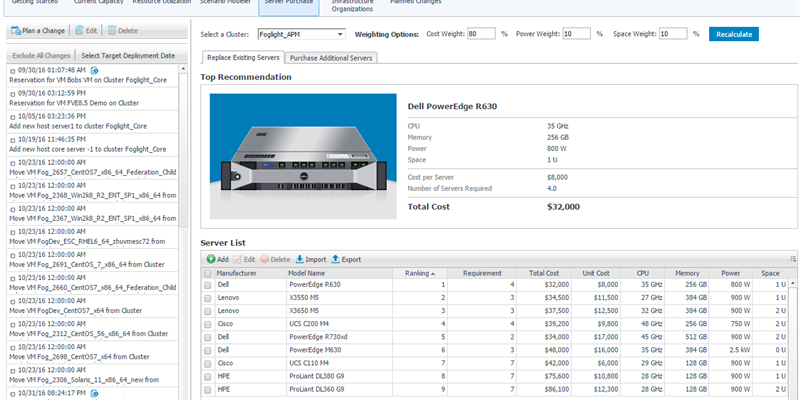Screen dimensions: 800x400
Task: Check the Lenovo X3650 M5 row checkbox
Action: click(208, 311)
